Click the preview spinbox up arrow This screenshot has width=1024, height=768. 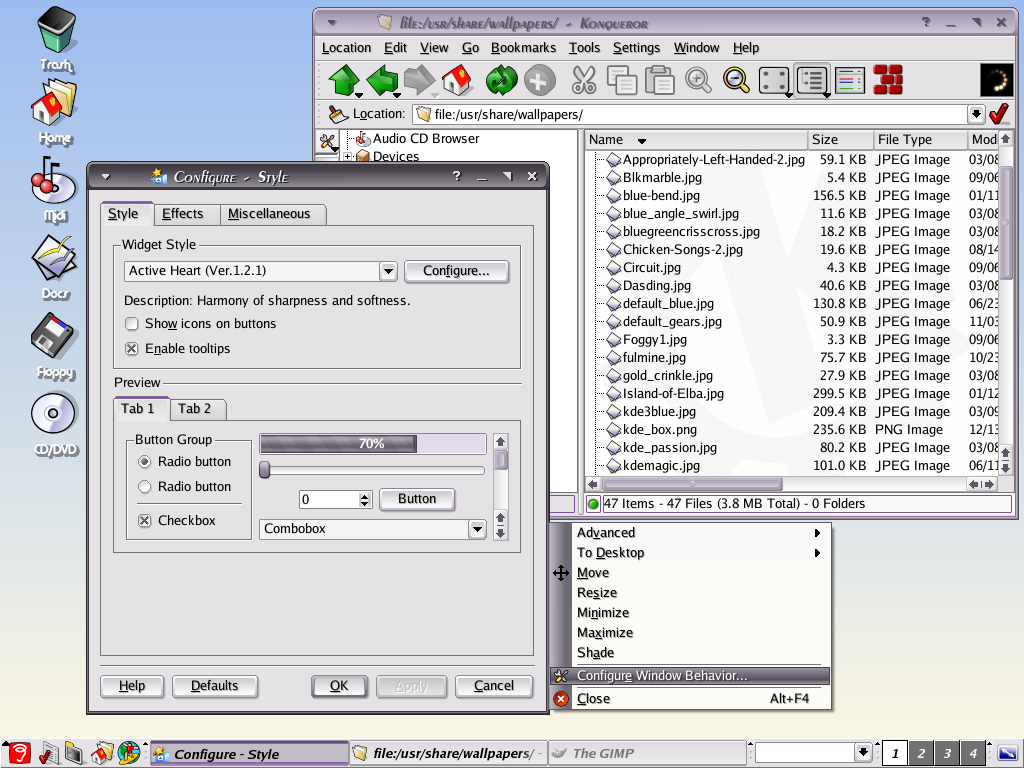point(365,496)
